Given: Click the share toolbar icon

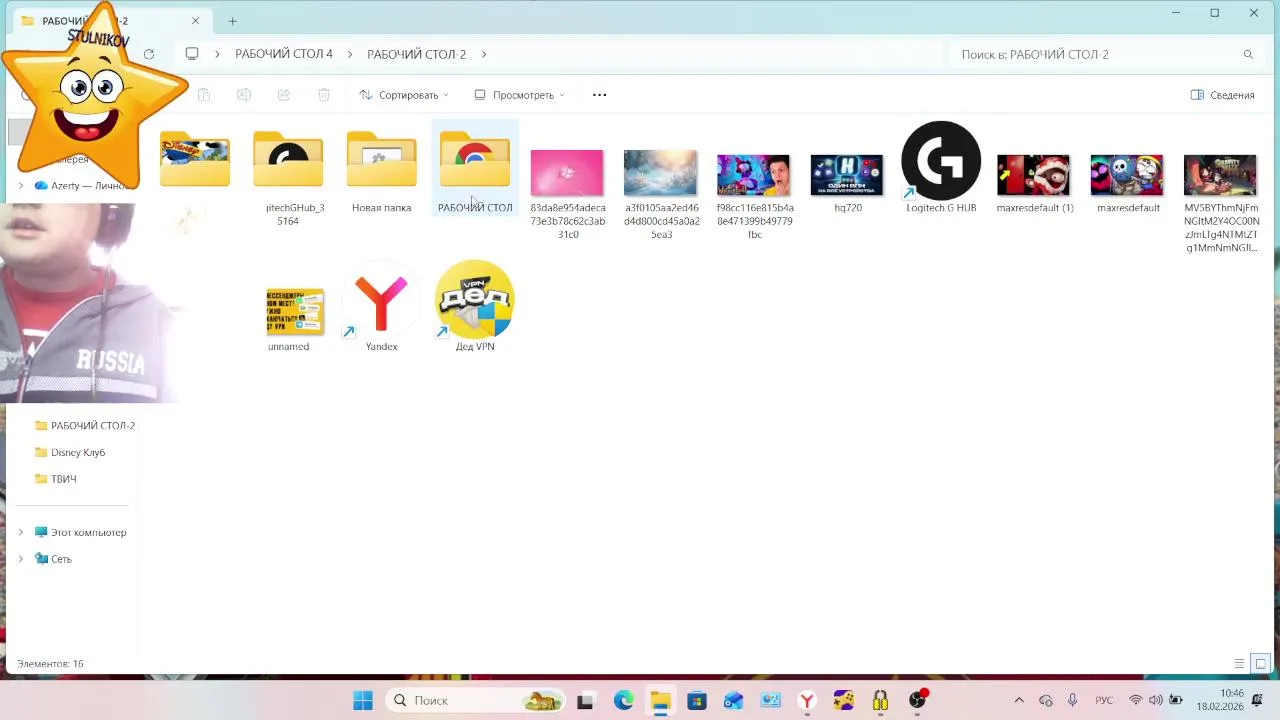Looking at the screenshot, I should (284, 95).
